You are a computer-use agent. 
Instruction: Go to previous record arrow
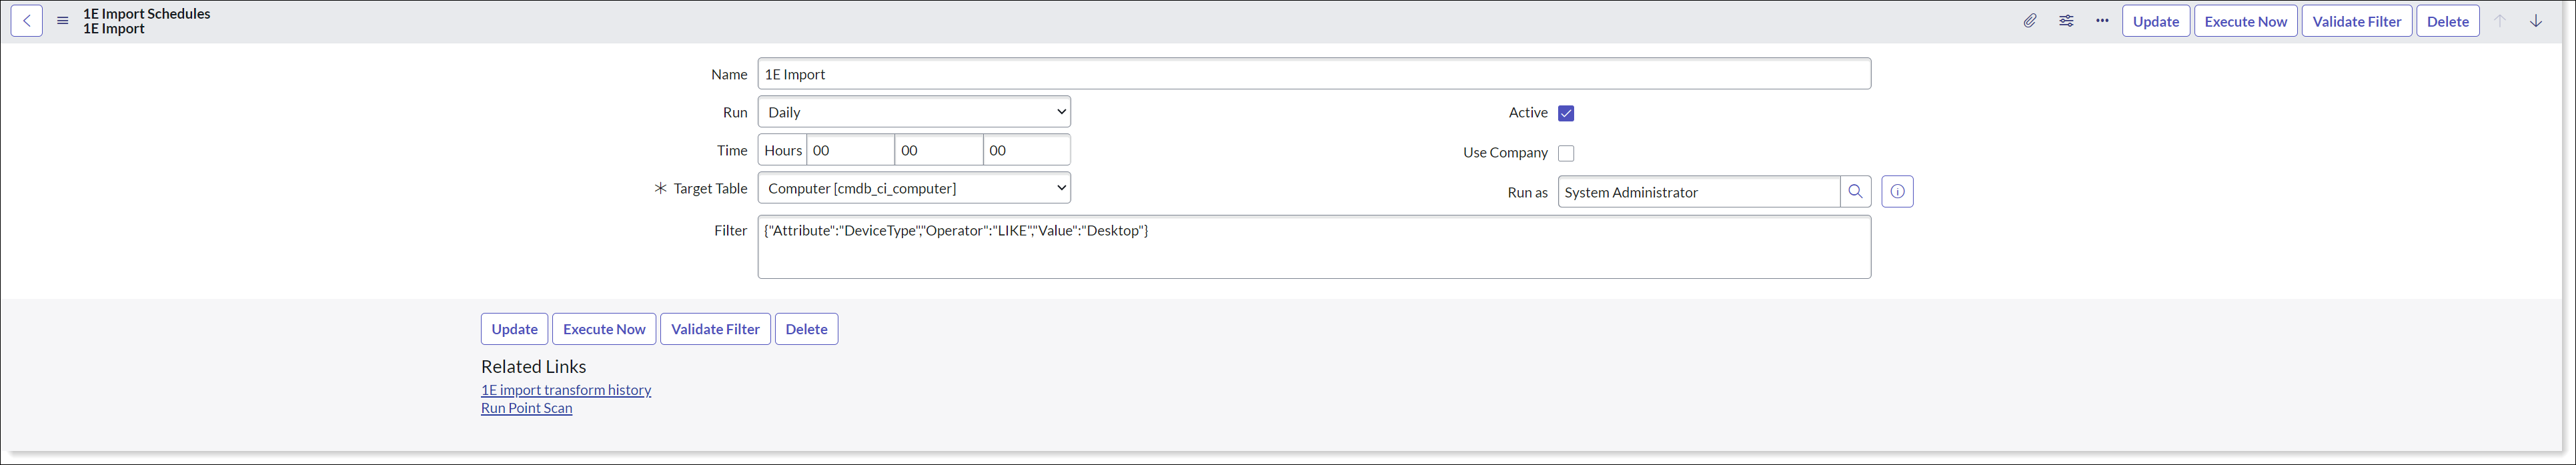pos(2500,21)
